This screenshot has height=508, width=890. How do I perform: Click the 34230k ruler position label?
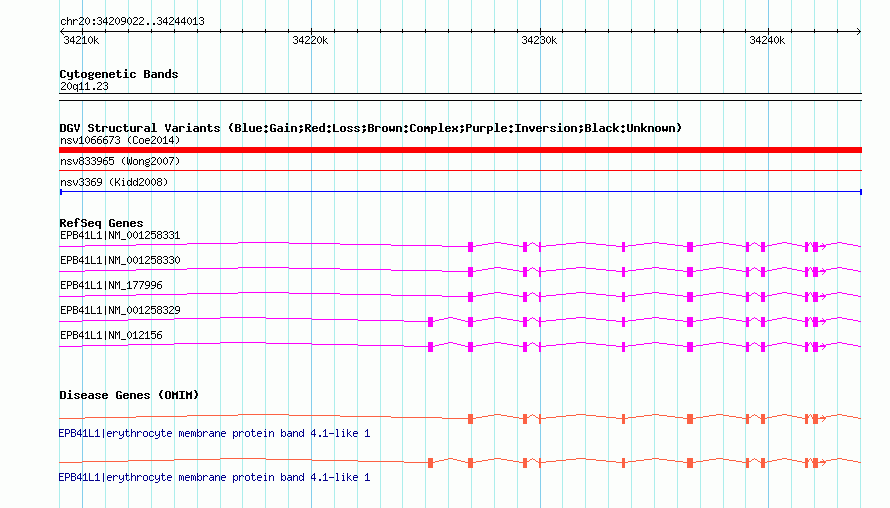pos(539,40)
